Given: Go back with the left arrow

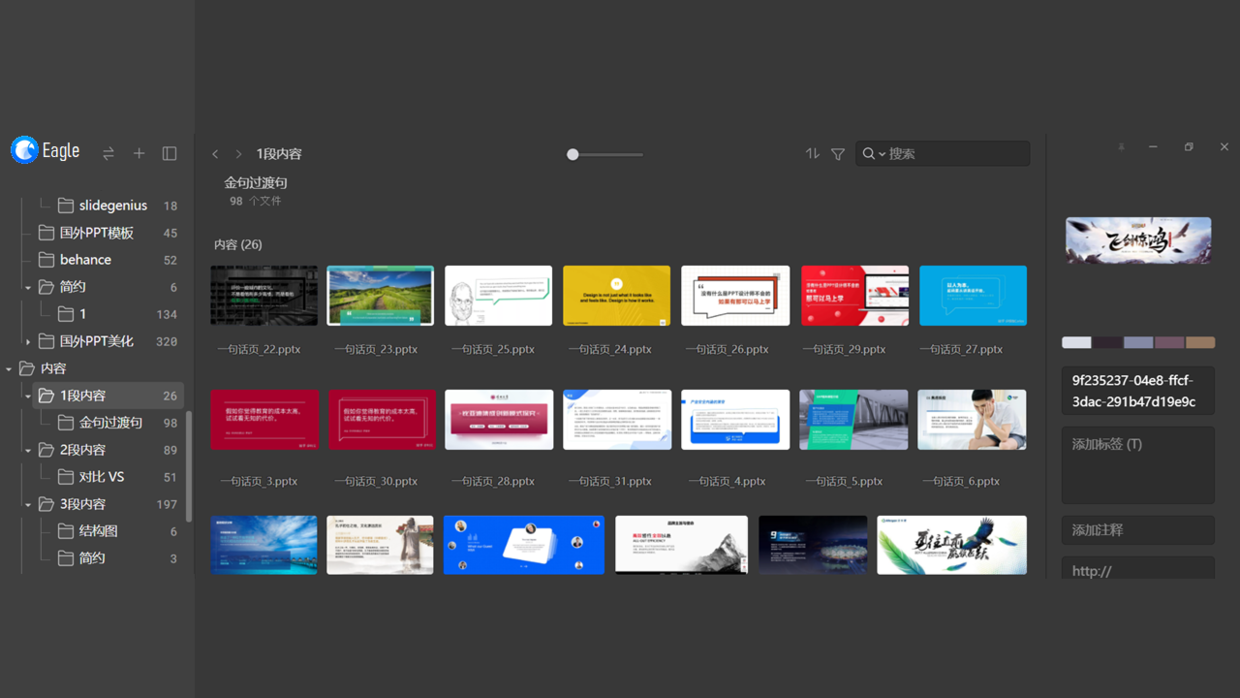Looking at the screenshot, I should (215, 154).
